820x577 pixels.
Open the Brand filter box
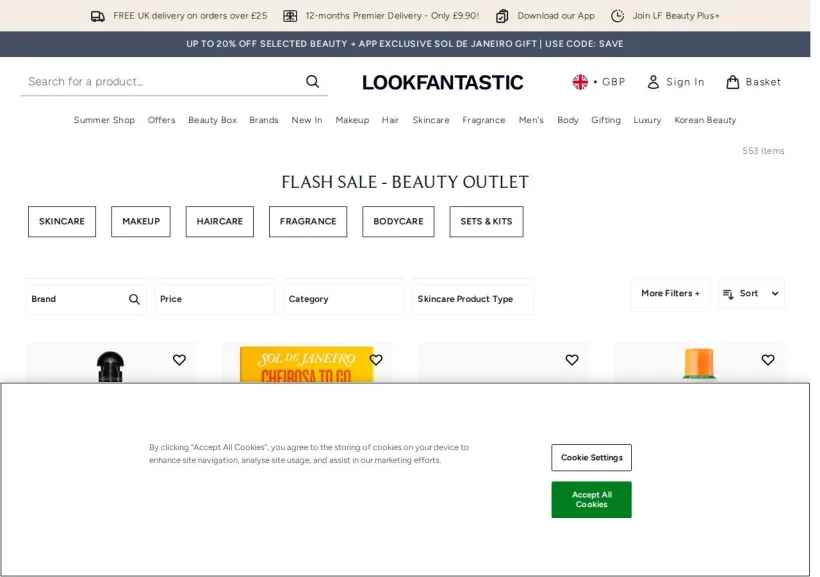[x=86, y=299]
